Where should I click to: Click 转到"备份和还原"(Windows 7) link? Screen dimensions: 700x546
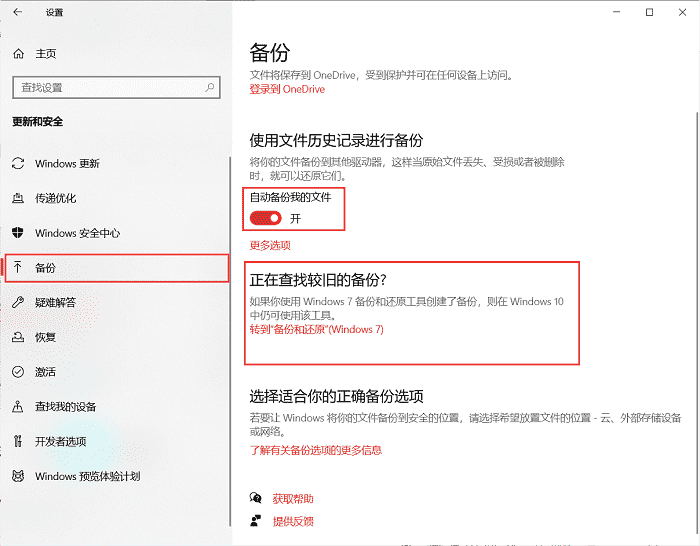[x=317, y=329]
